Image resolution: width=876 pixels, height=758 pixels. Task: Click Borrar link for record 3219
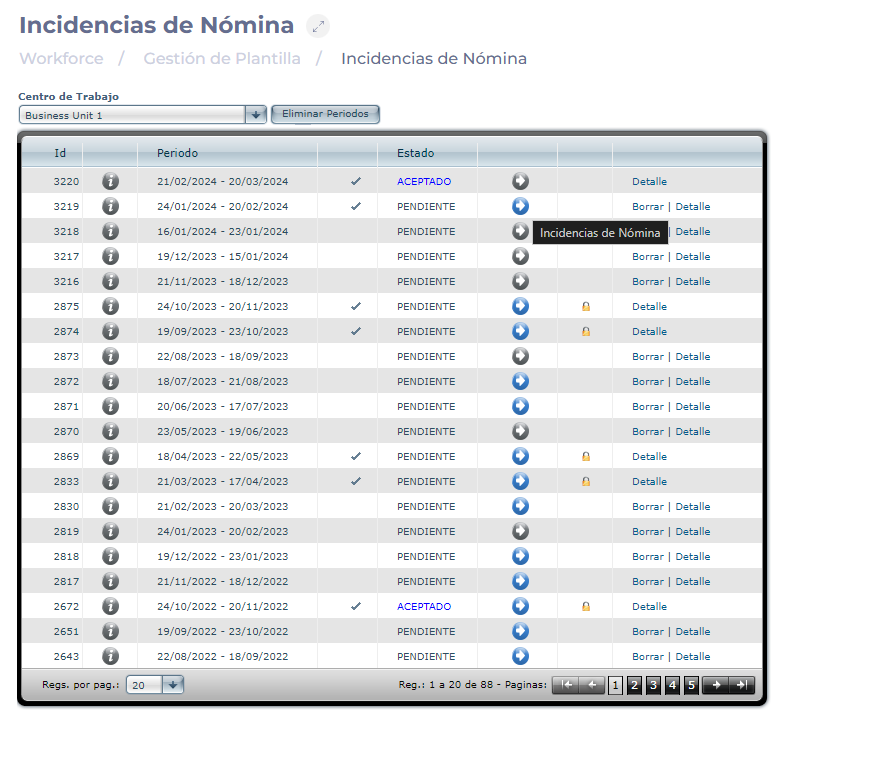pos(647,207)
